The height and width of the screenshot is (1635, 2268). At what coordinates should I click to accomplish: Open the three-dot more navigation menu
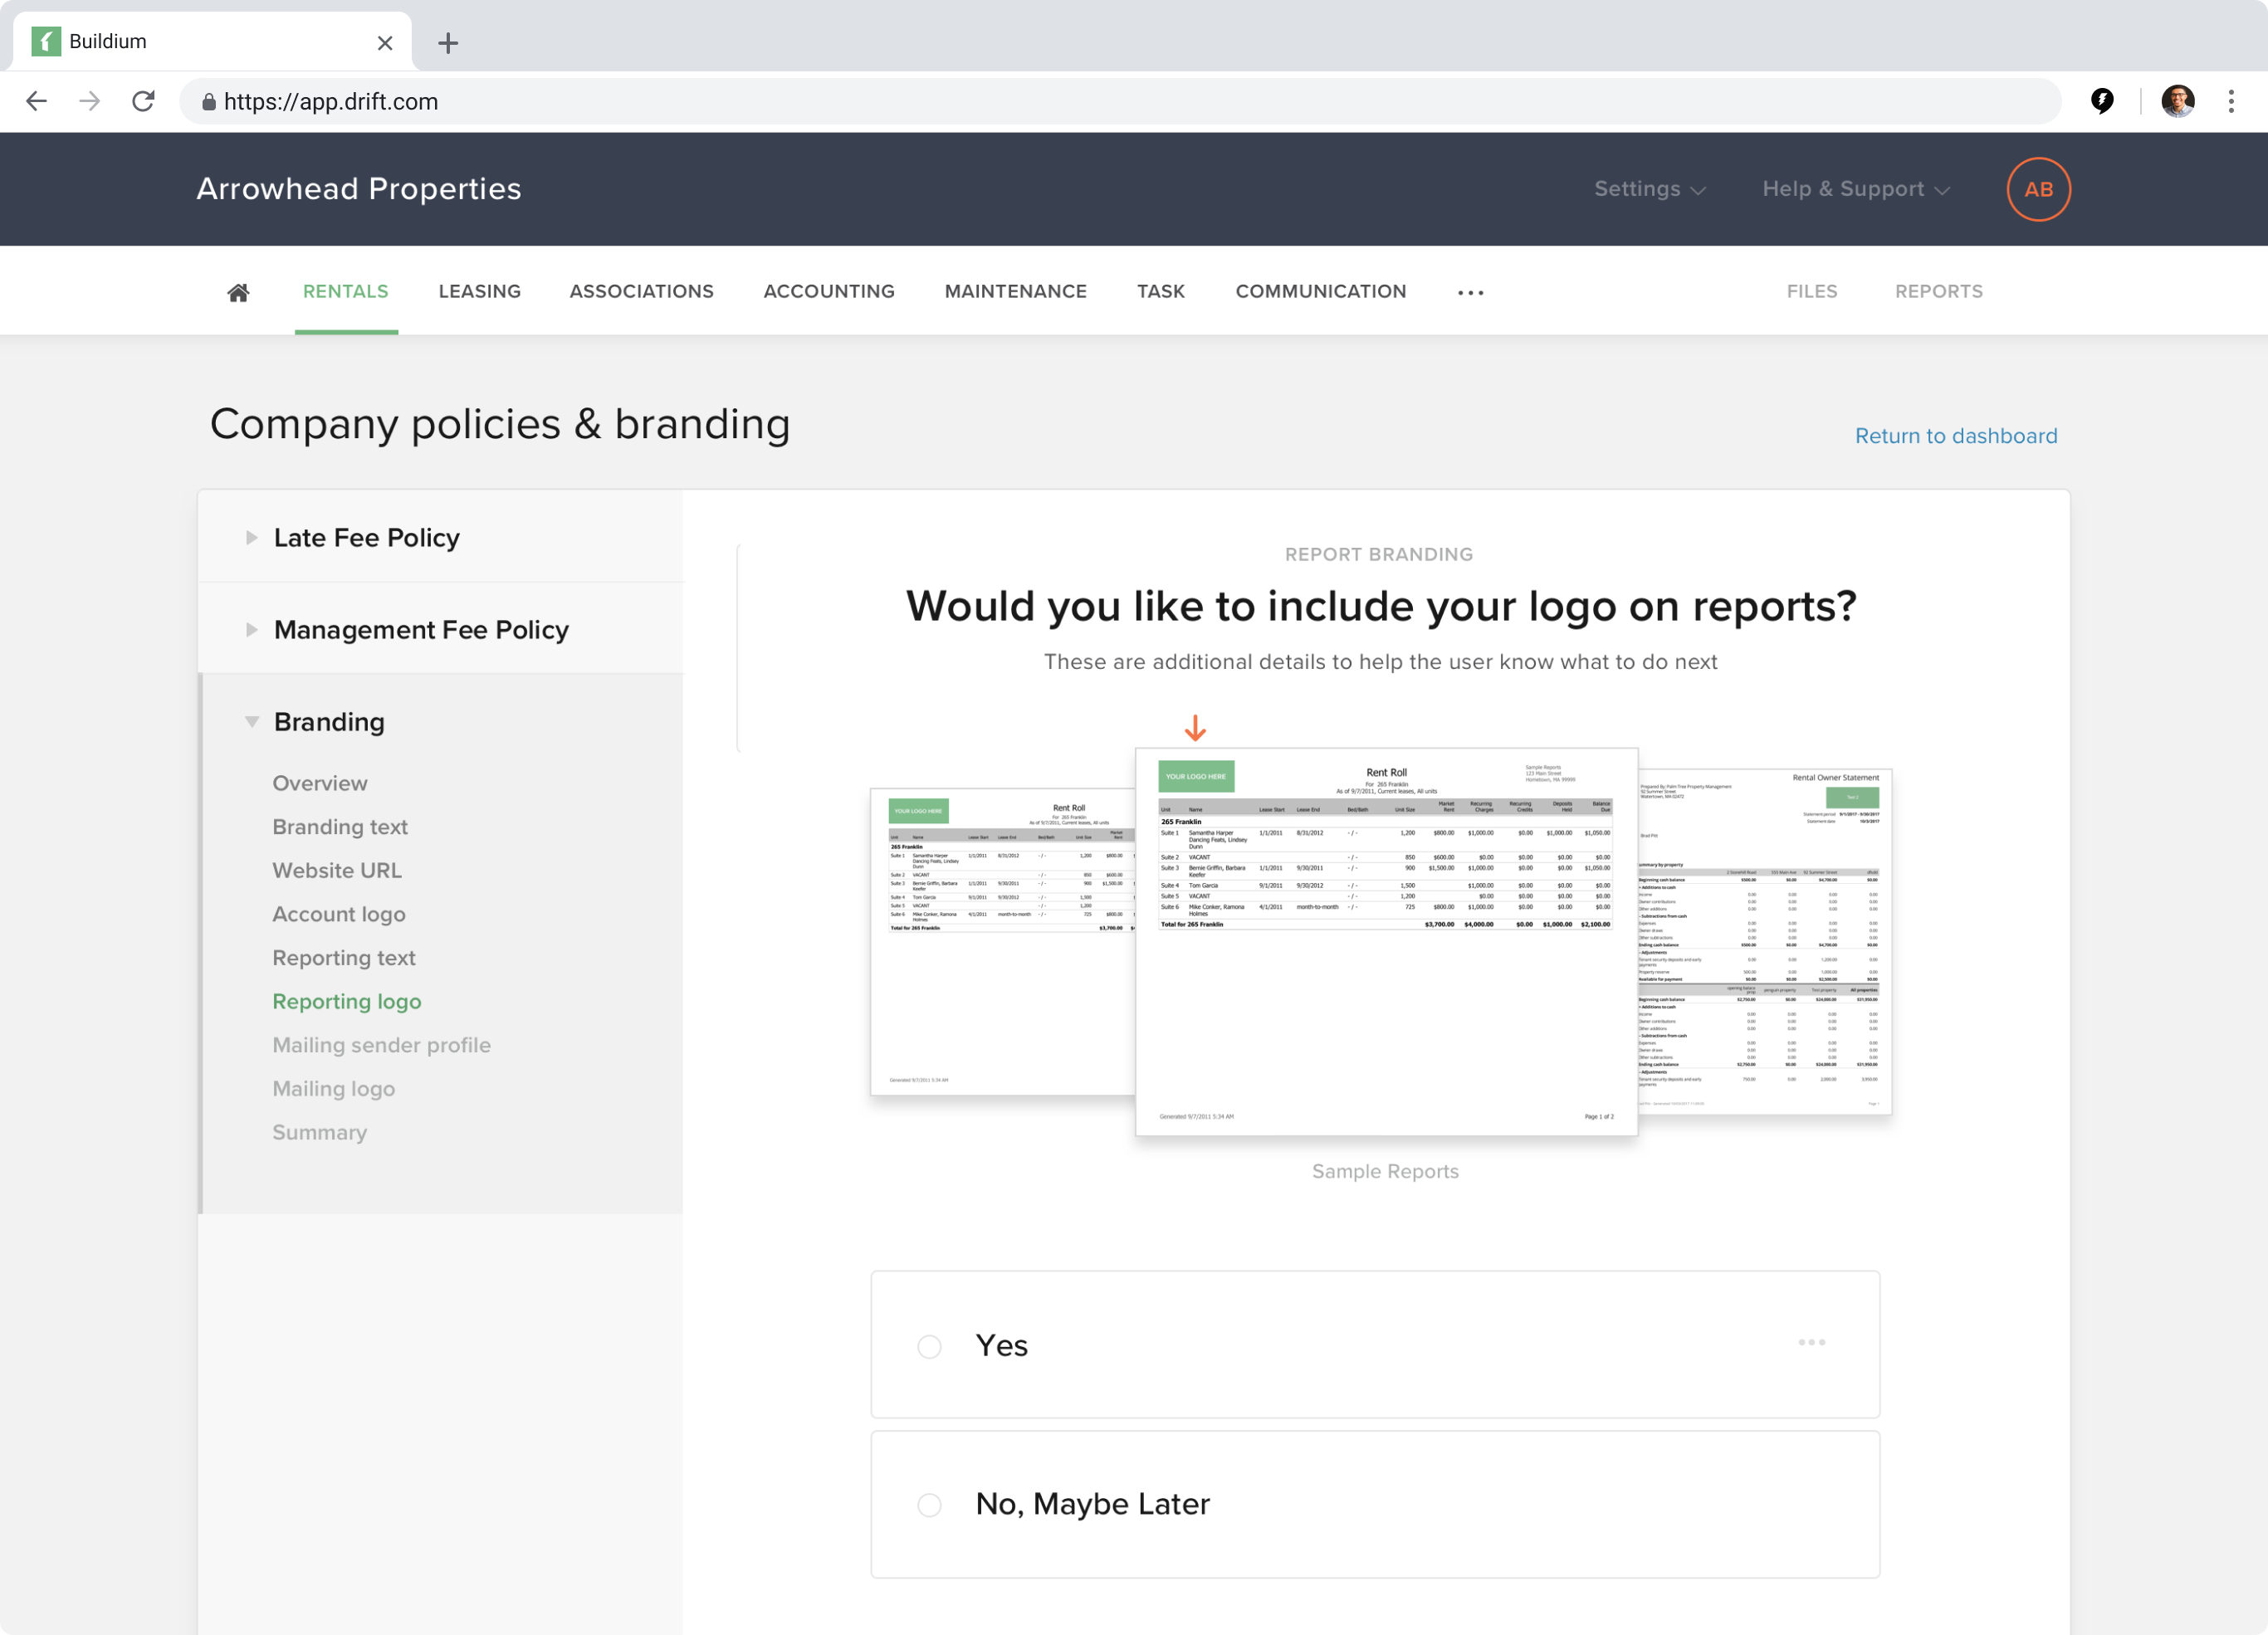1470,292
